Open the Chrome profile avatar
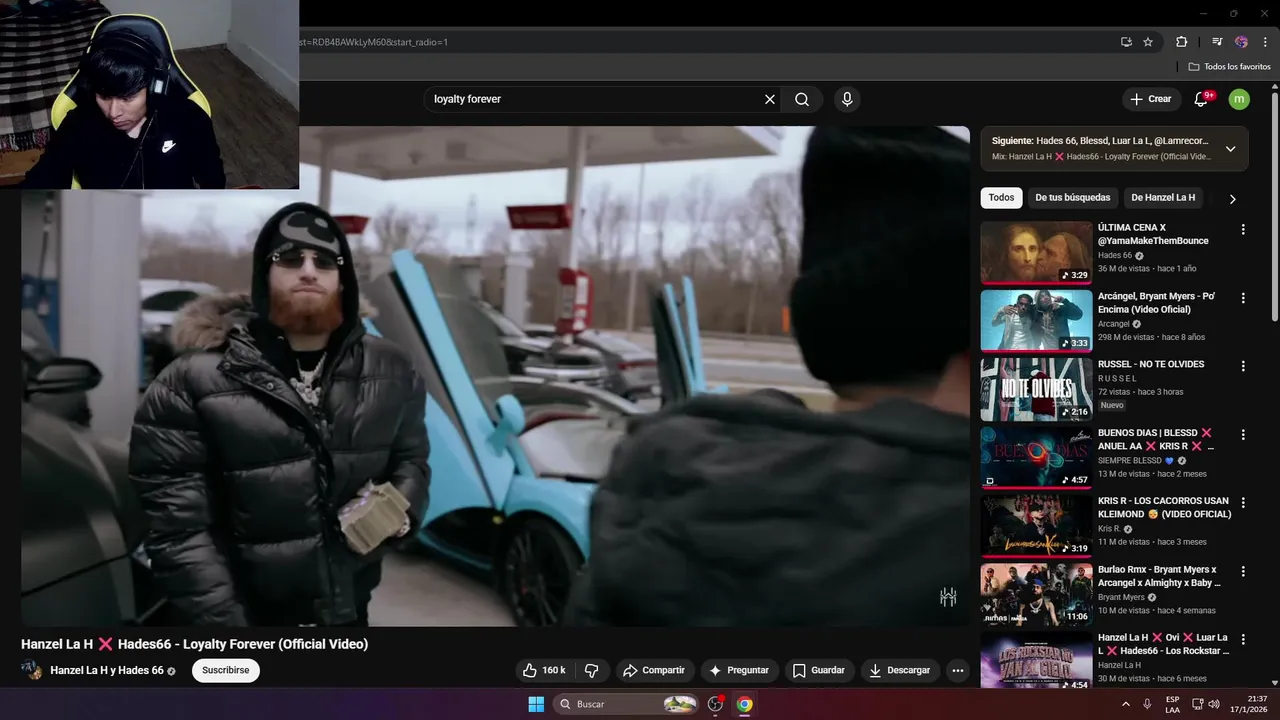Image resolution: width=1280 pixels, height=720 pixels. pos(1241,42)
